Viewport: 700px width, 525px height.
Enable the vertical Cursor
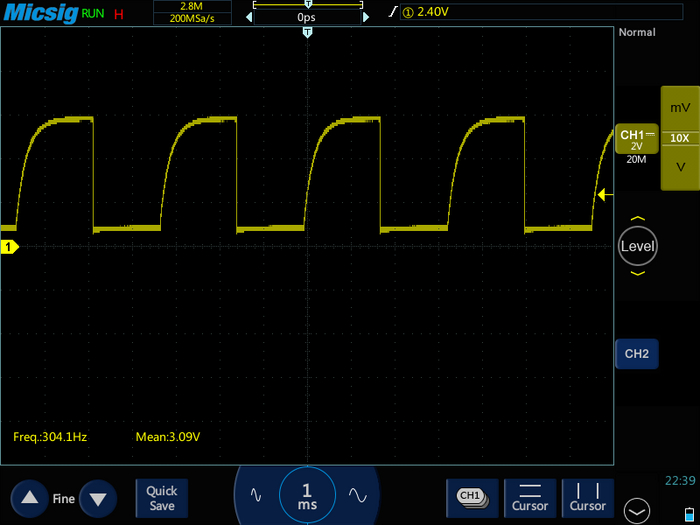point(587,497)
